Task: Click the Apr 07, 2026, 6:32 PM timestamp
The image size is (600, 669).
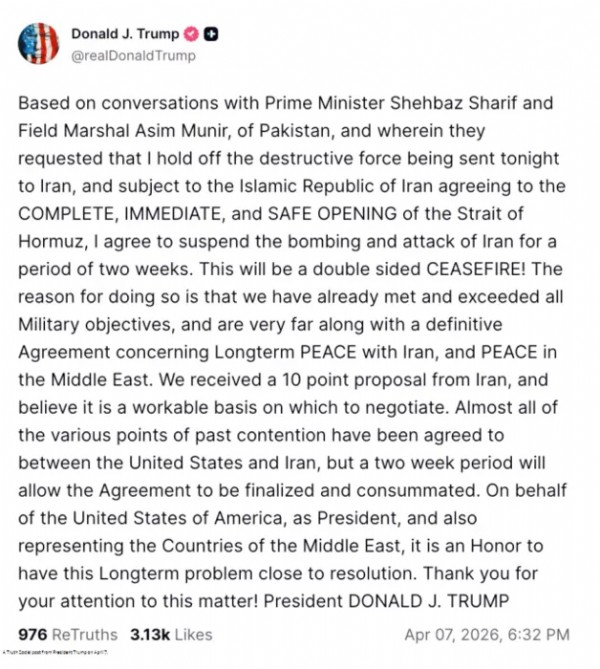Action: pyautogui.click(x=487, y=634)
